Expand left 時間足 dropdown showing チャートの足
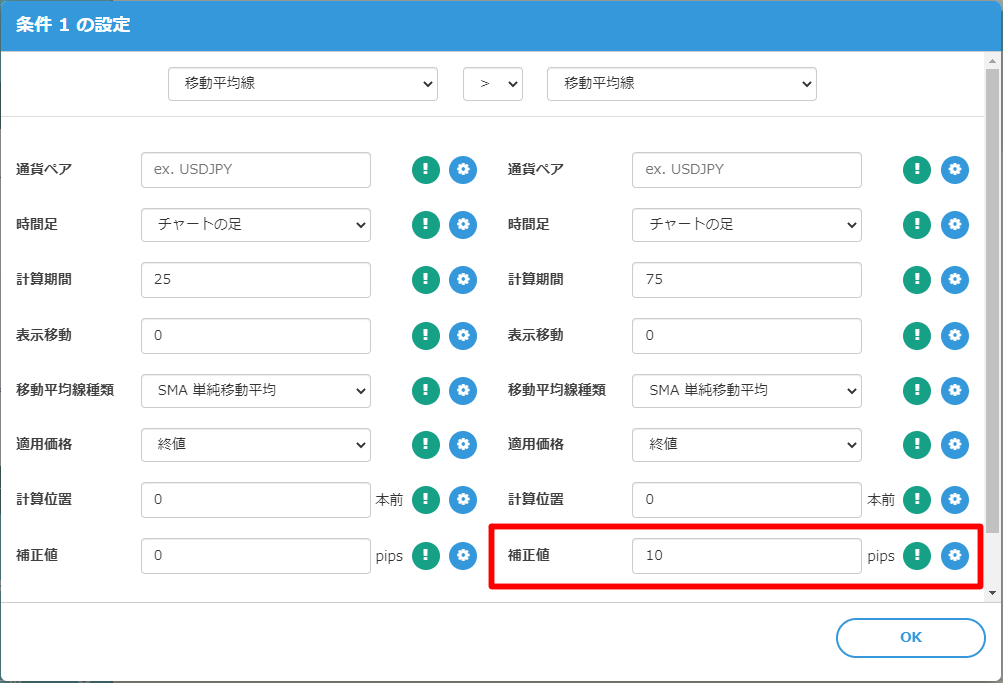This screenshot has height=683, width=1003. (x=256, y=225)
